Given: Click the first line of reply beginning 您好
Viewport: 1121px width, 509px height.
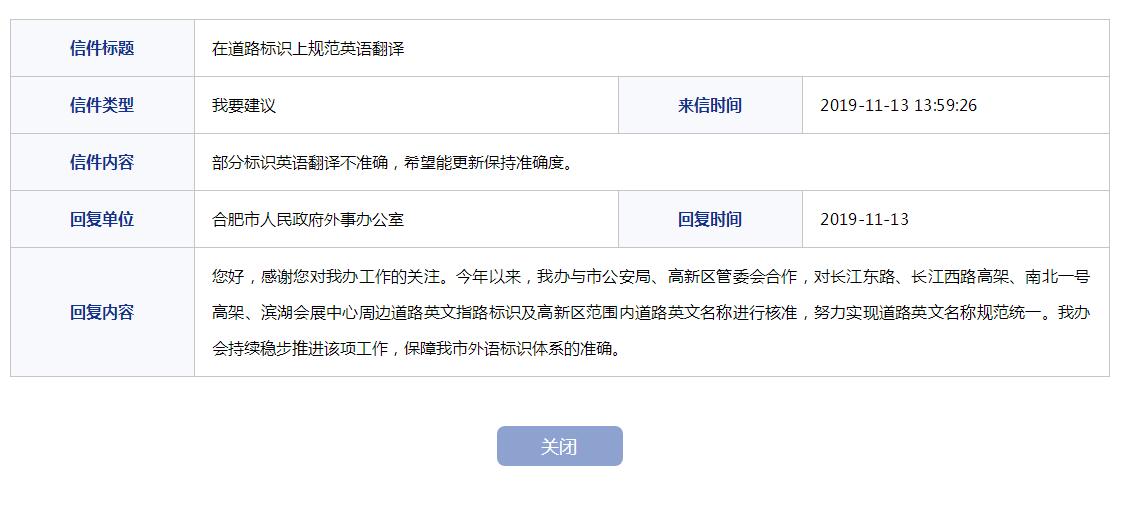Looking at the screenshot, I should [x=651, y=277].
